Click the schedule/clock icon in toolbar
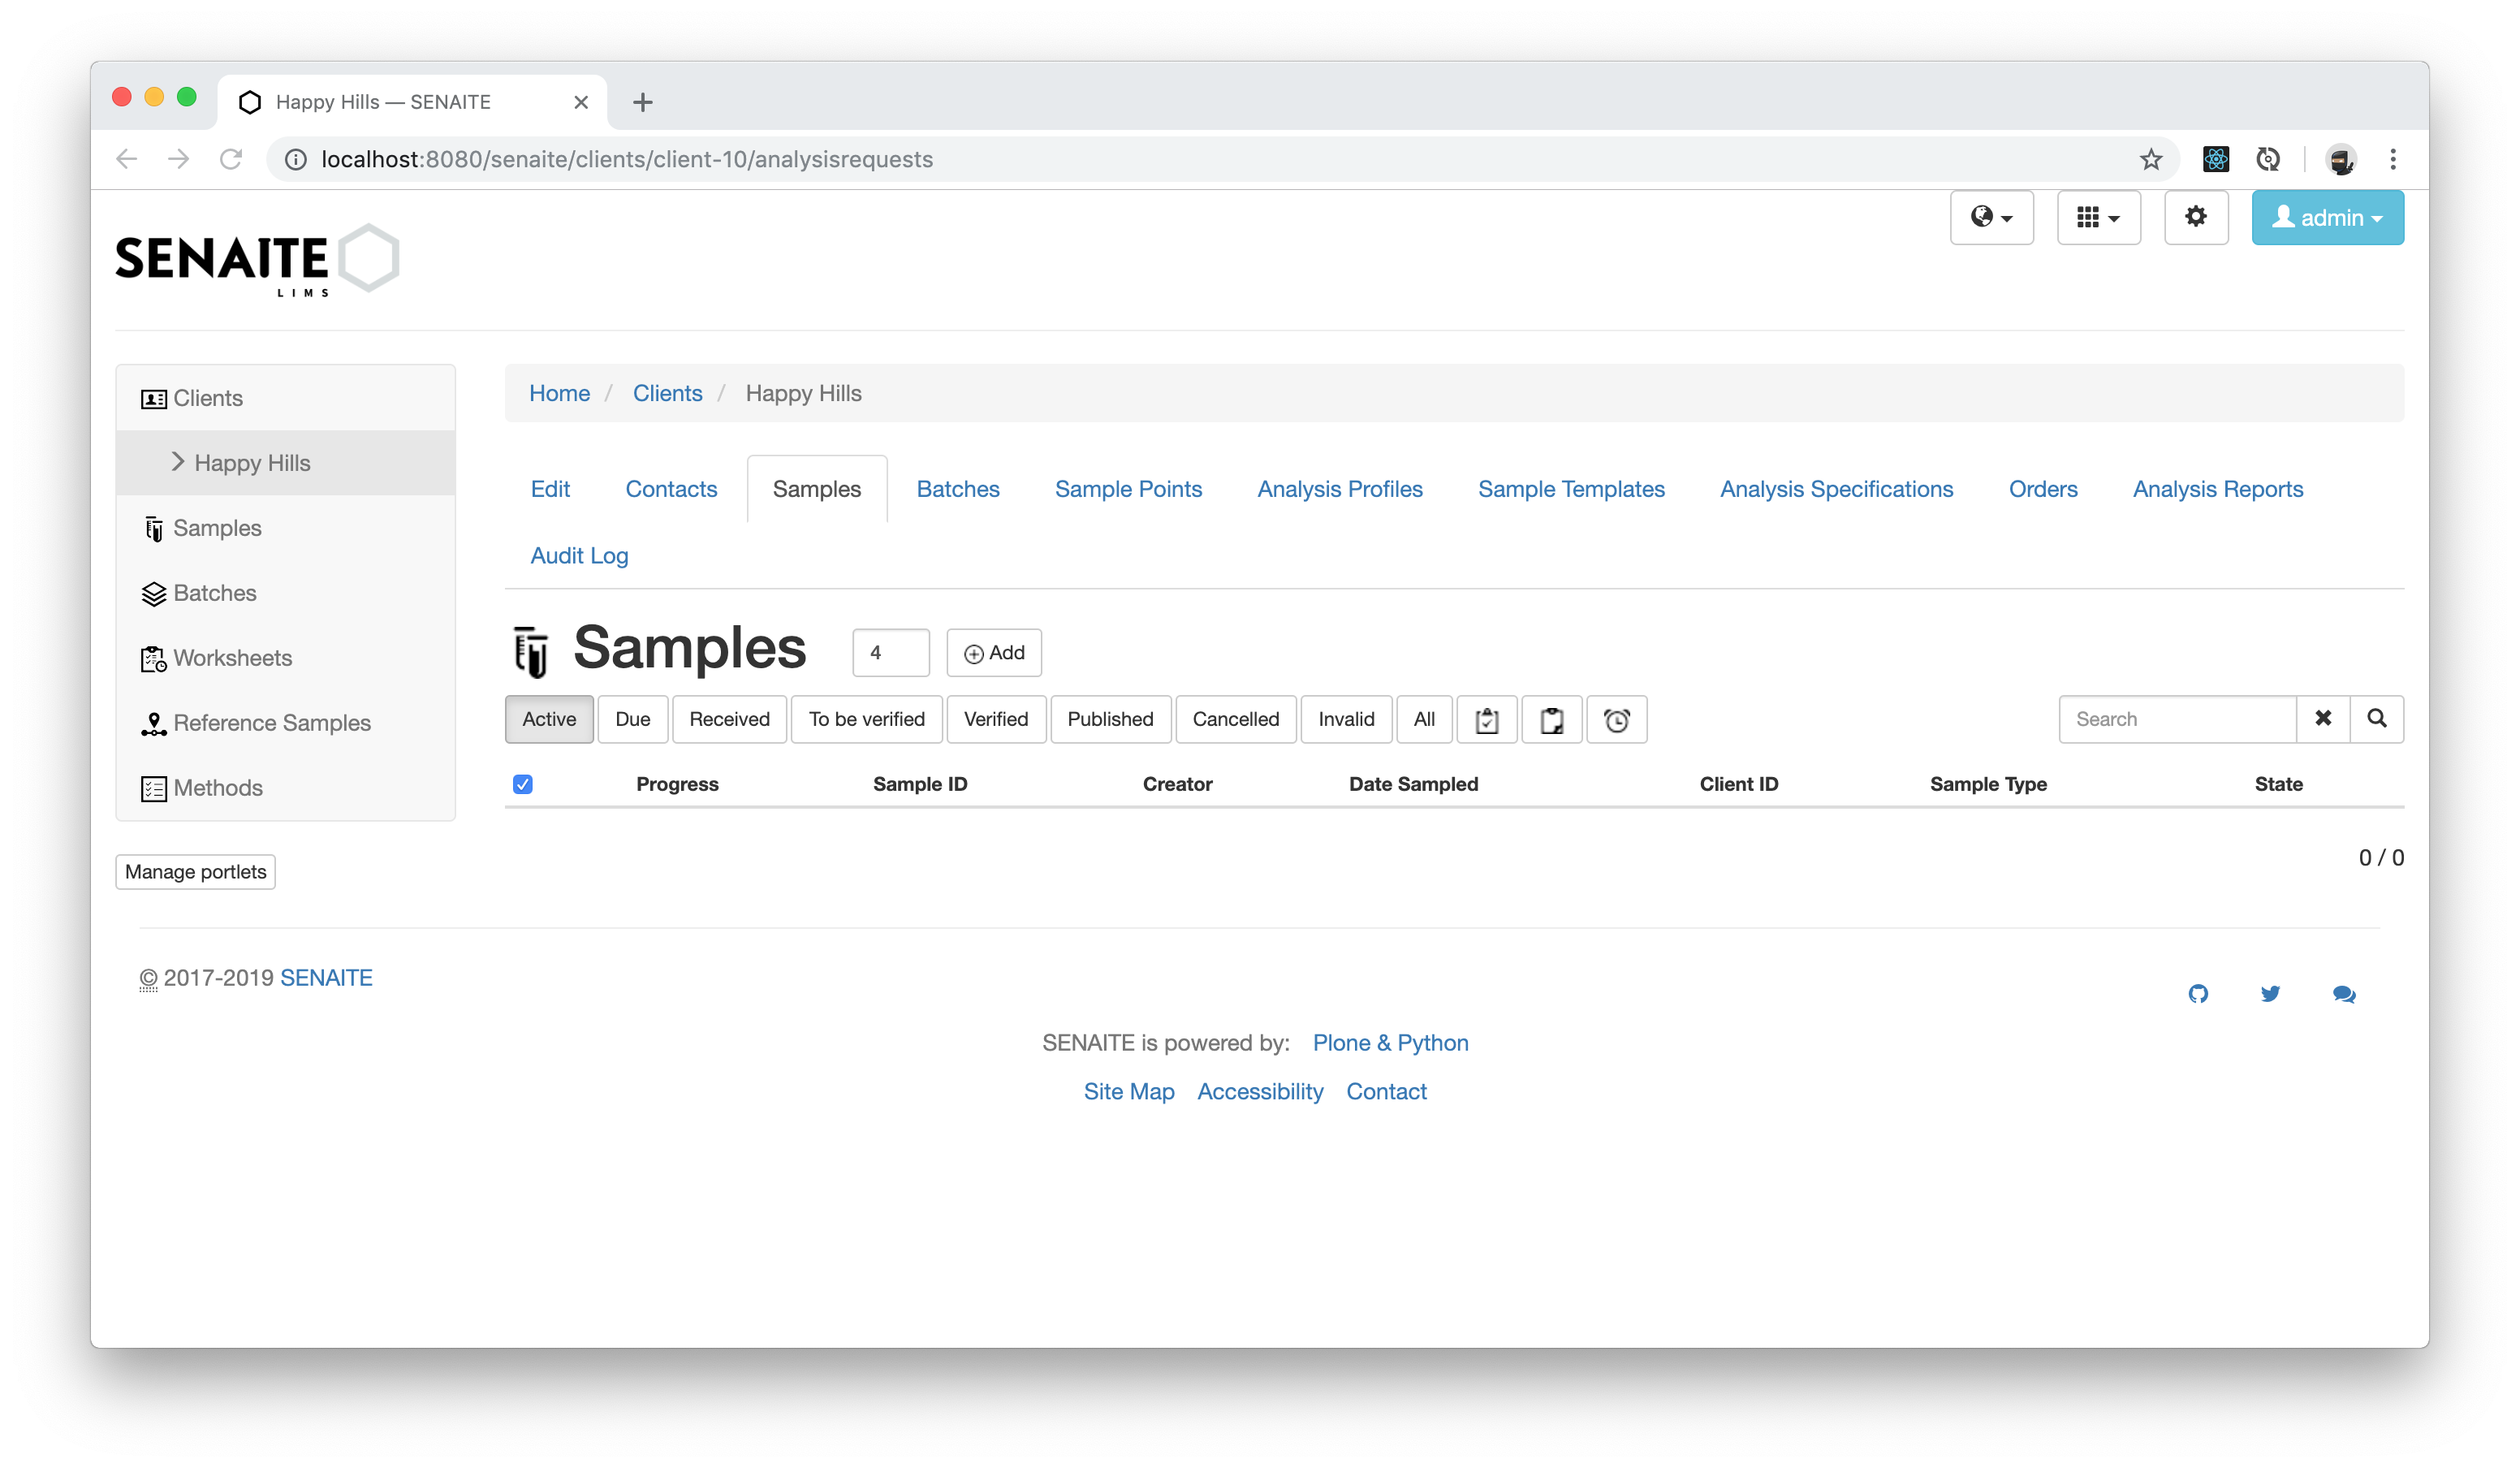2520x1468 pixels. point(1616,719)
